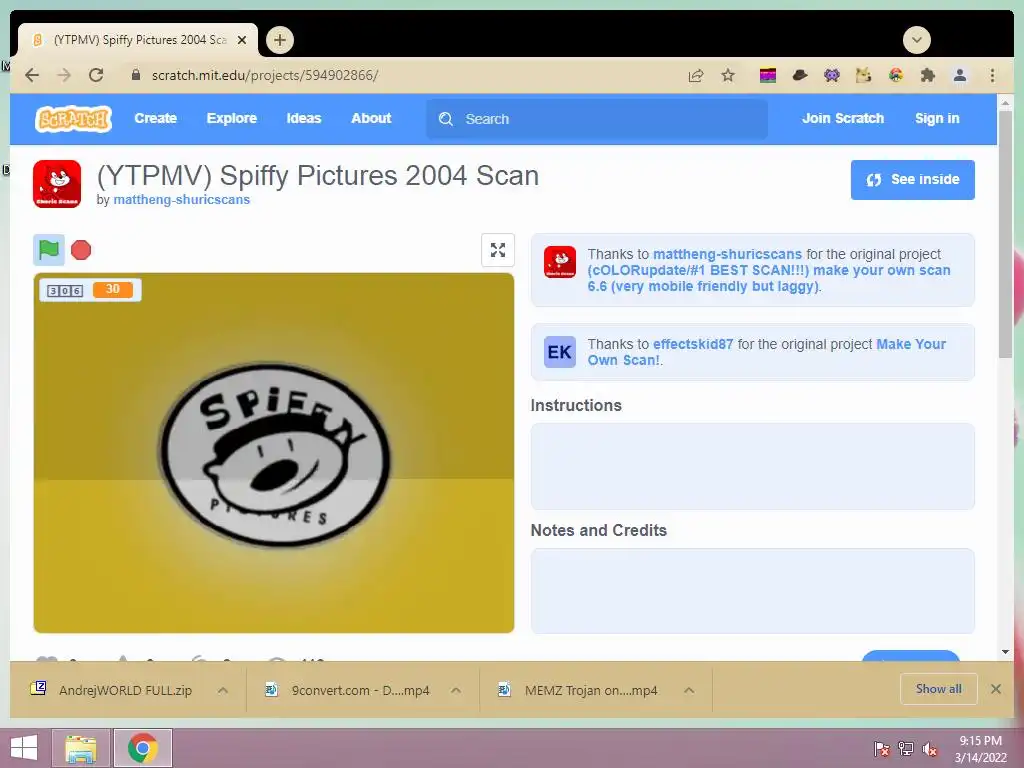Click the network tray icon
This screenshot has height=768, width=1024.
(905, 749)
